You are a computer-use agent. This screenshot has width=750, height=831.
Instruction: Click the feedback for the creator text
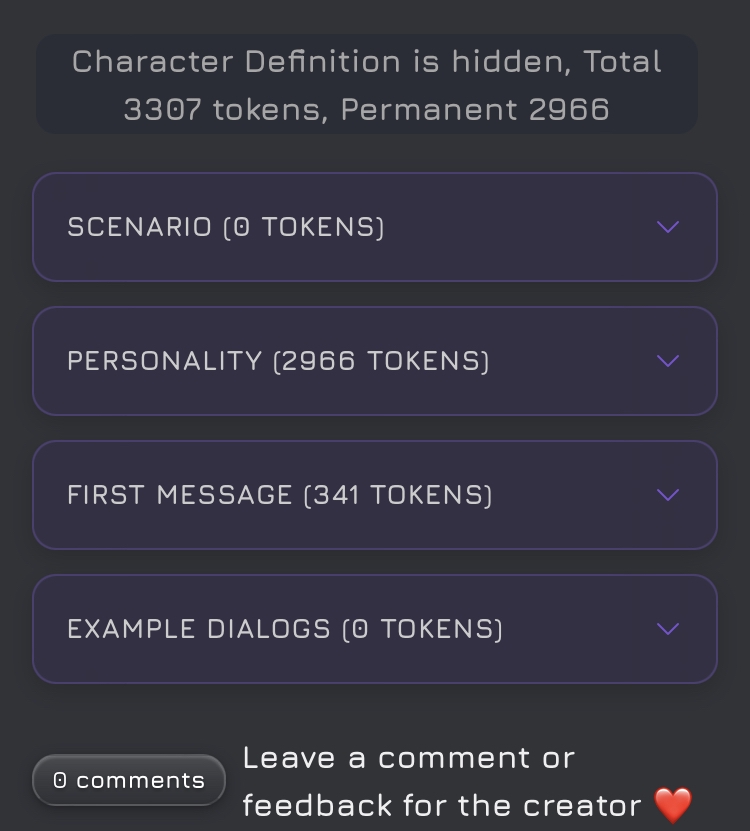click(x=442, y=805)
